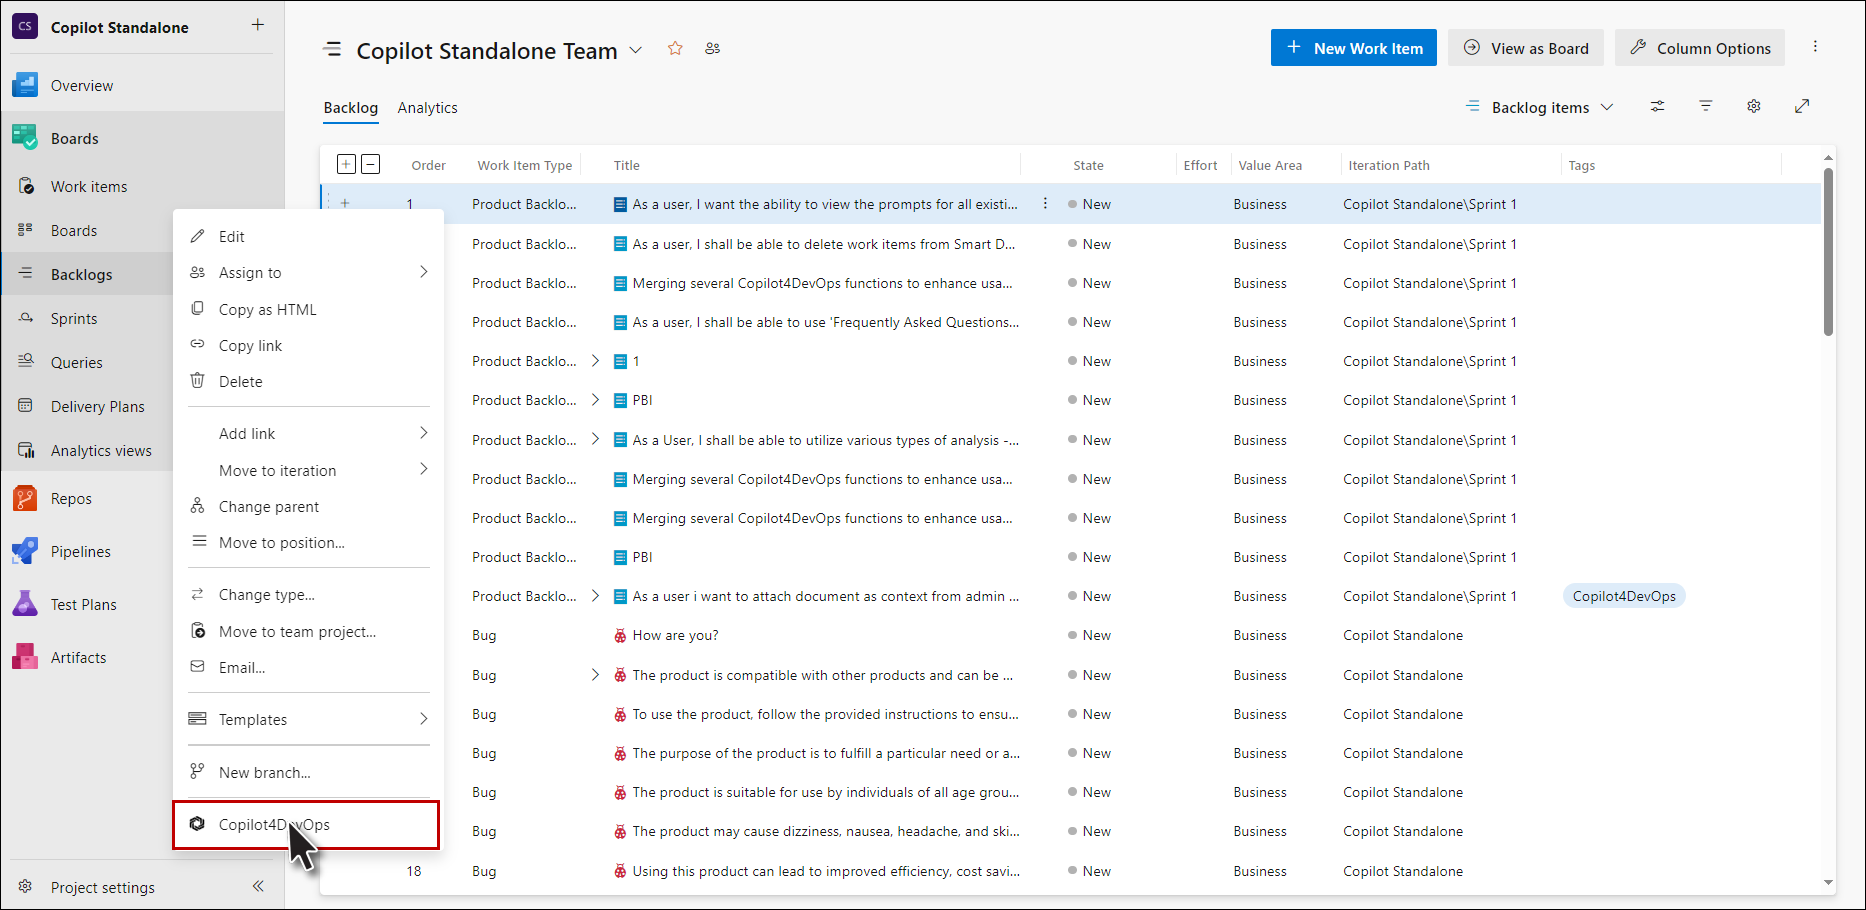Image resolution: width=1866 pixels, height=910 pixels.
Task: Select Change parent menu entry
Action: click(308, 506)
